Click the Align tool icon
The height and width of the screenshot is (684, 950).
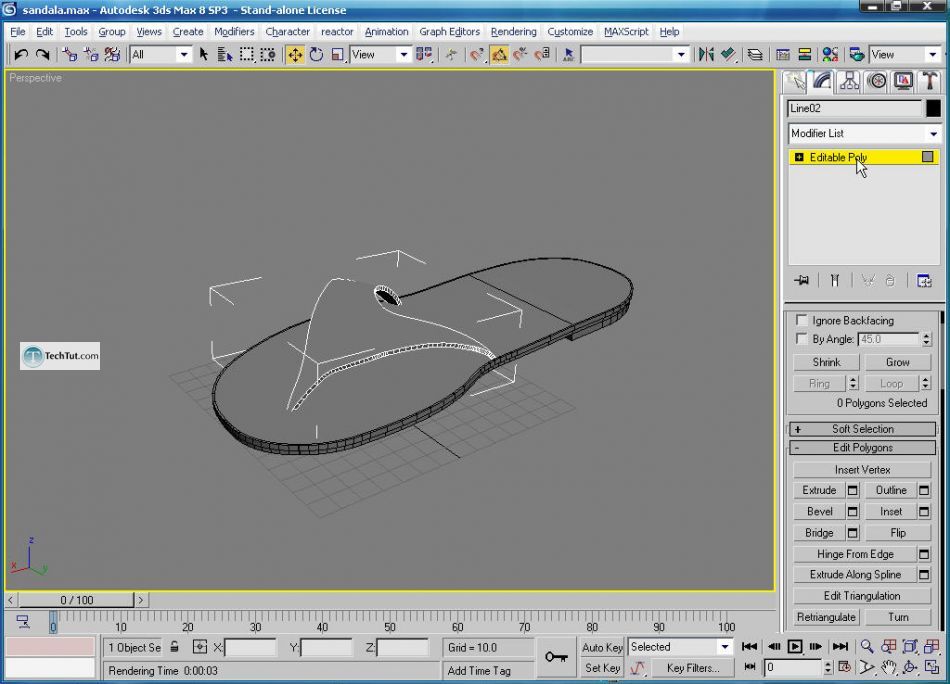(x=728, y=55)
